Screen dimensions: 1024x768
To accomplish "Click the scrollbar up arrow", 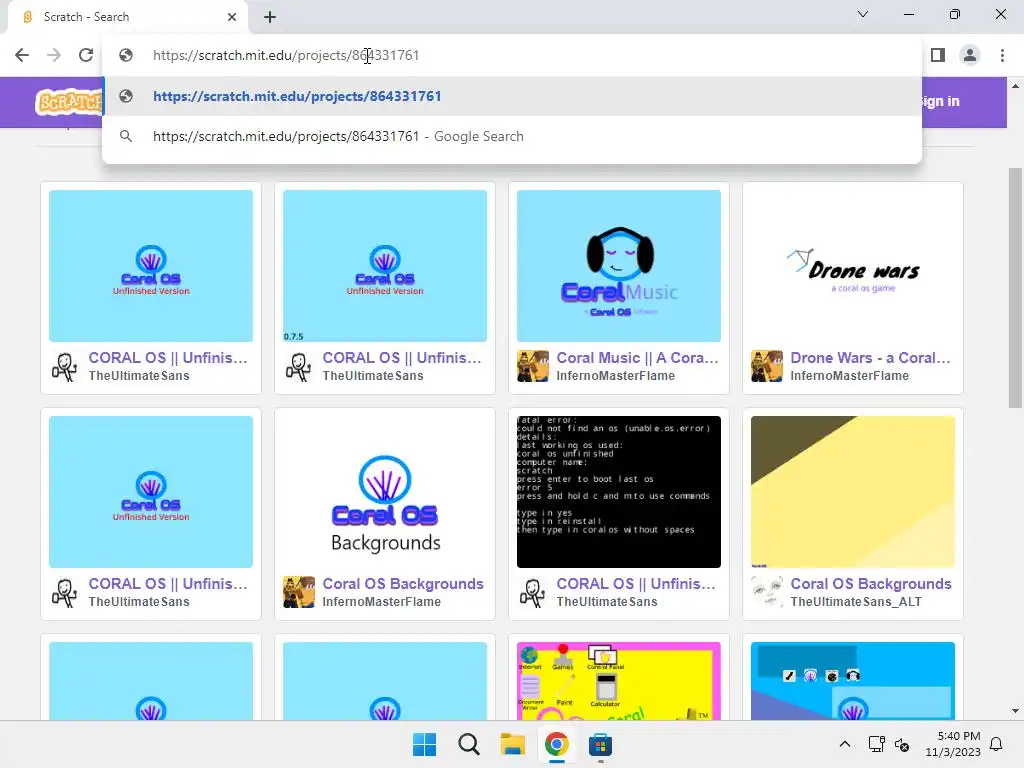I will click(1015, 86).
